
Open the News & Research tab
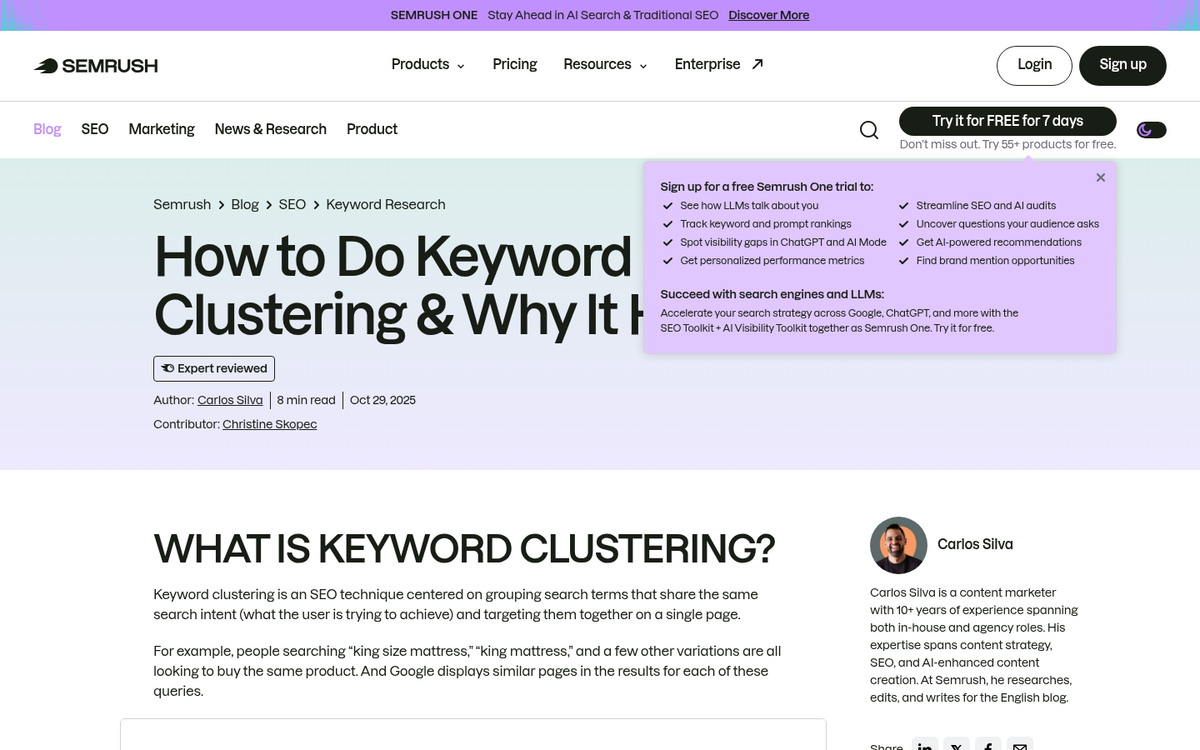coord(270,129)
